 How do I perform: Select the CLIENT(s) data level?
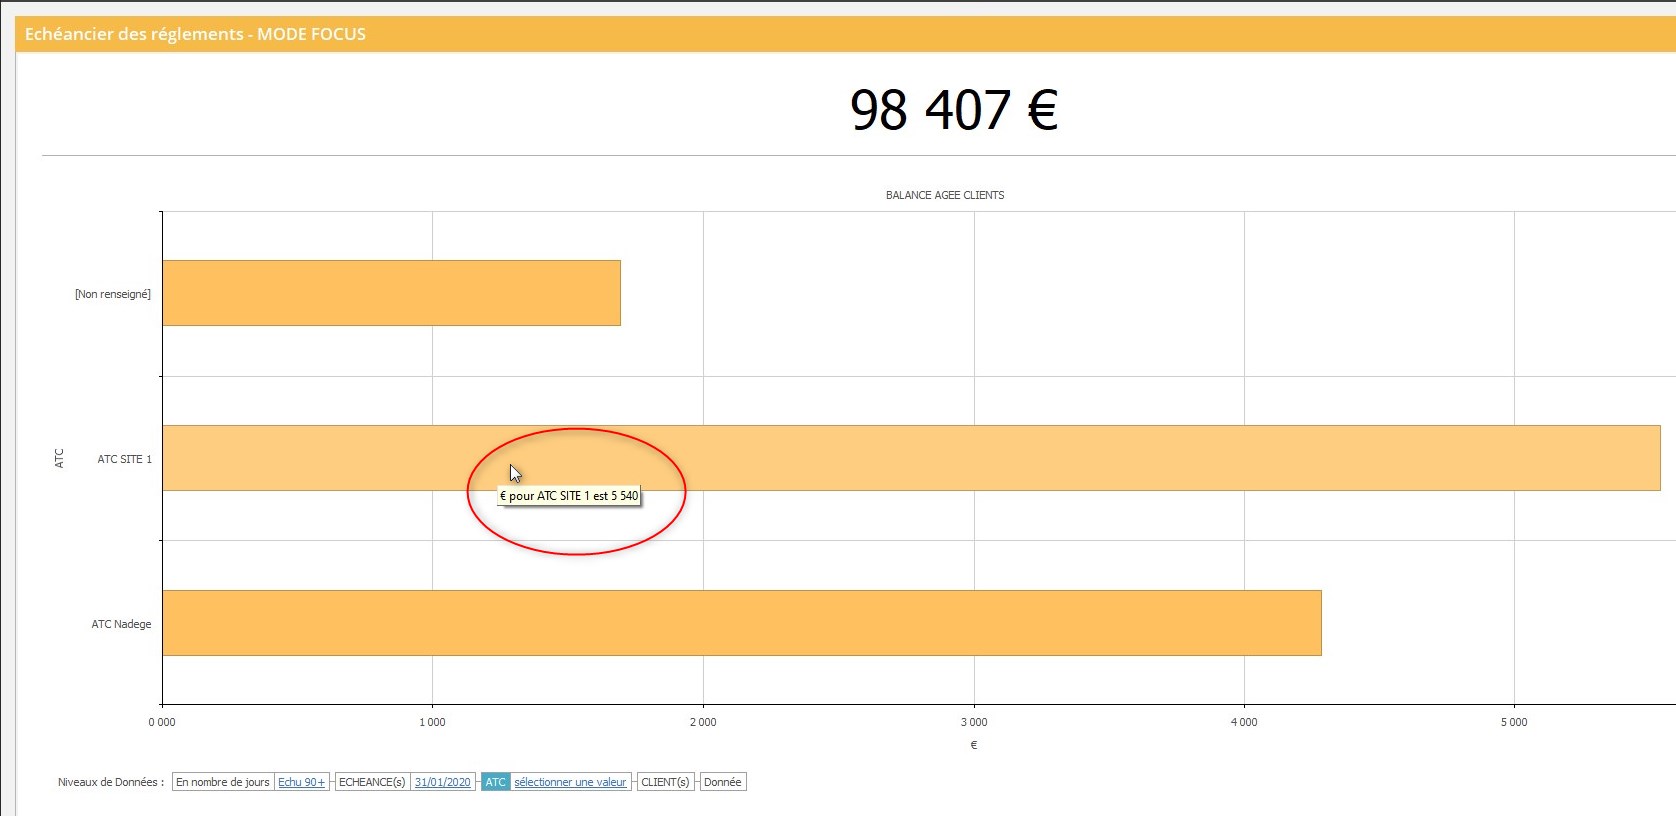point(665,782)
